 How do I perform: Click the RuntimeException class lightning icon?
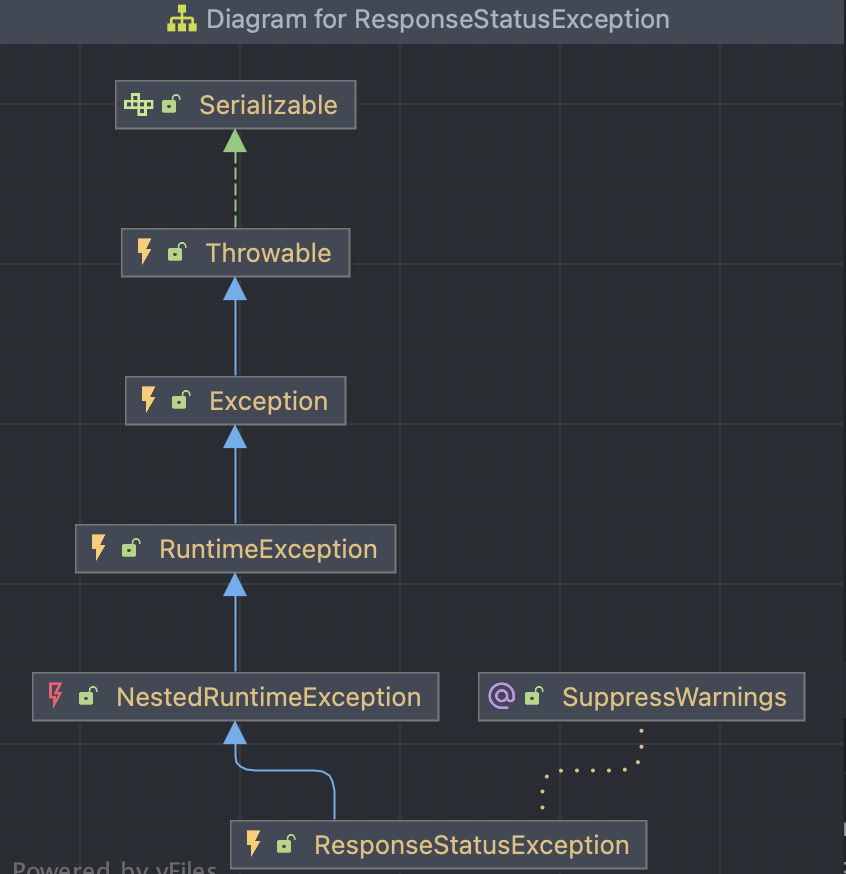click(x=99, y=548)
